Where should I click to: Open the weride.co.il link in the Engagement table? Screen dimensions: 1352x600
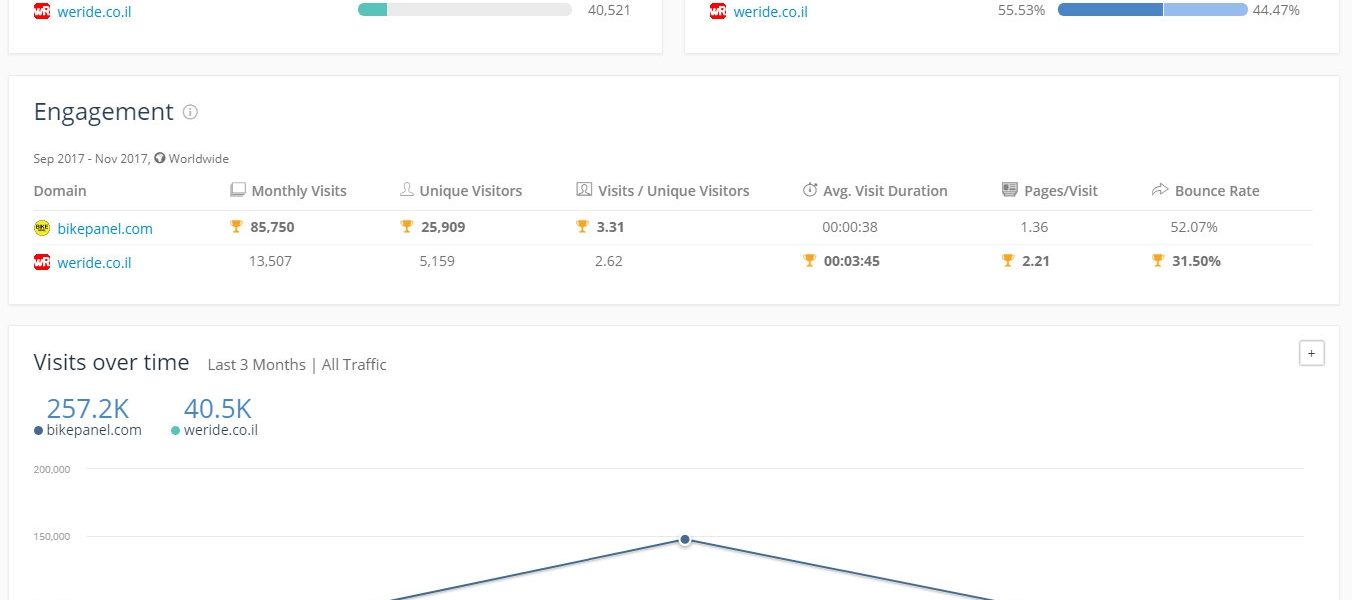click(x=94, y=262)
